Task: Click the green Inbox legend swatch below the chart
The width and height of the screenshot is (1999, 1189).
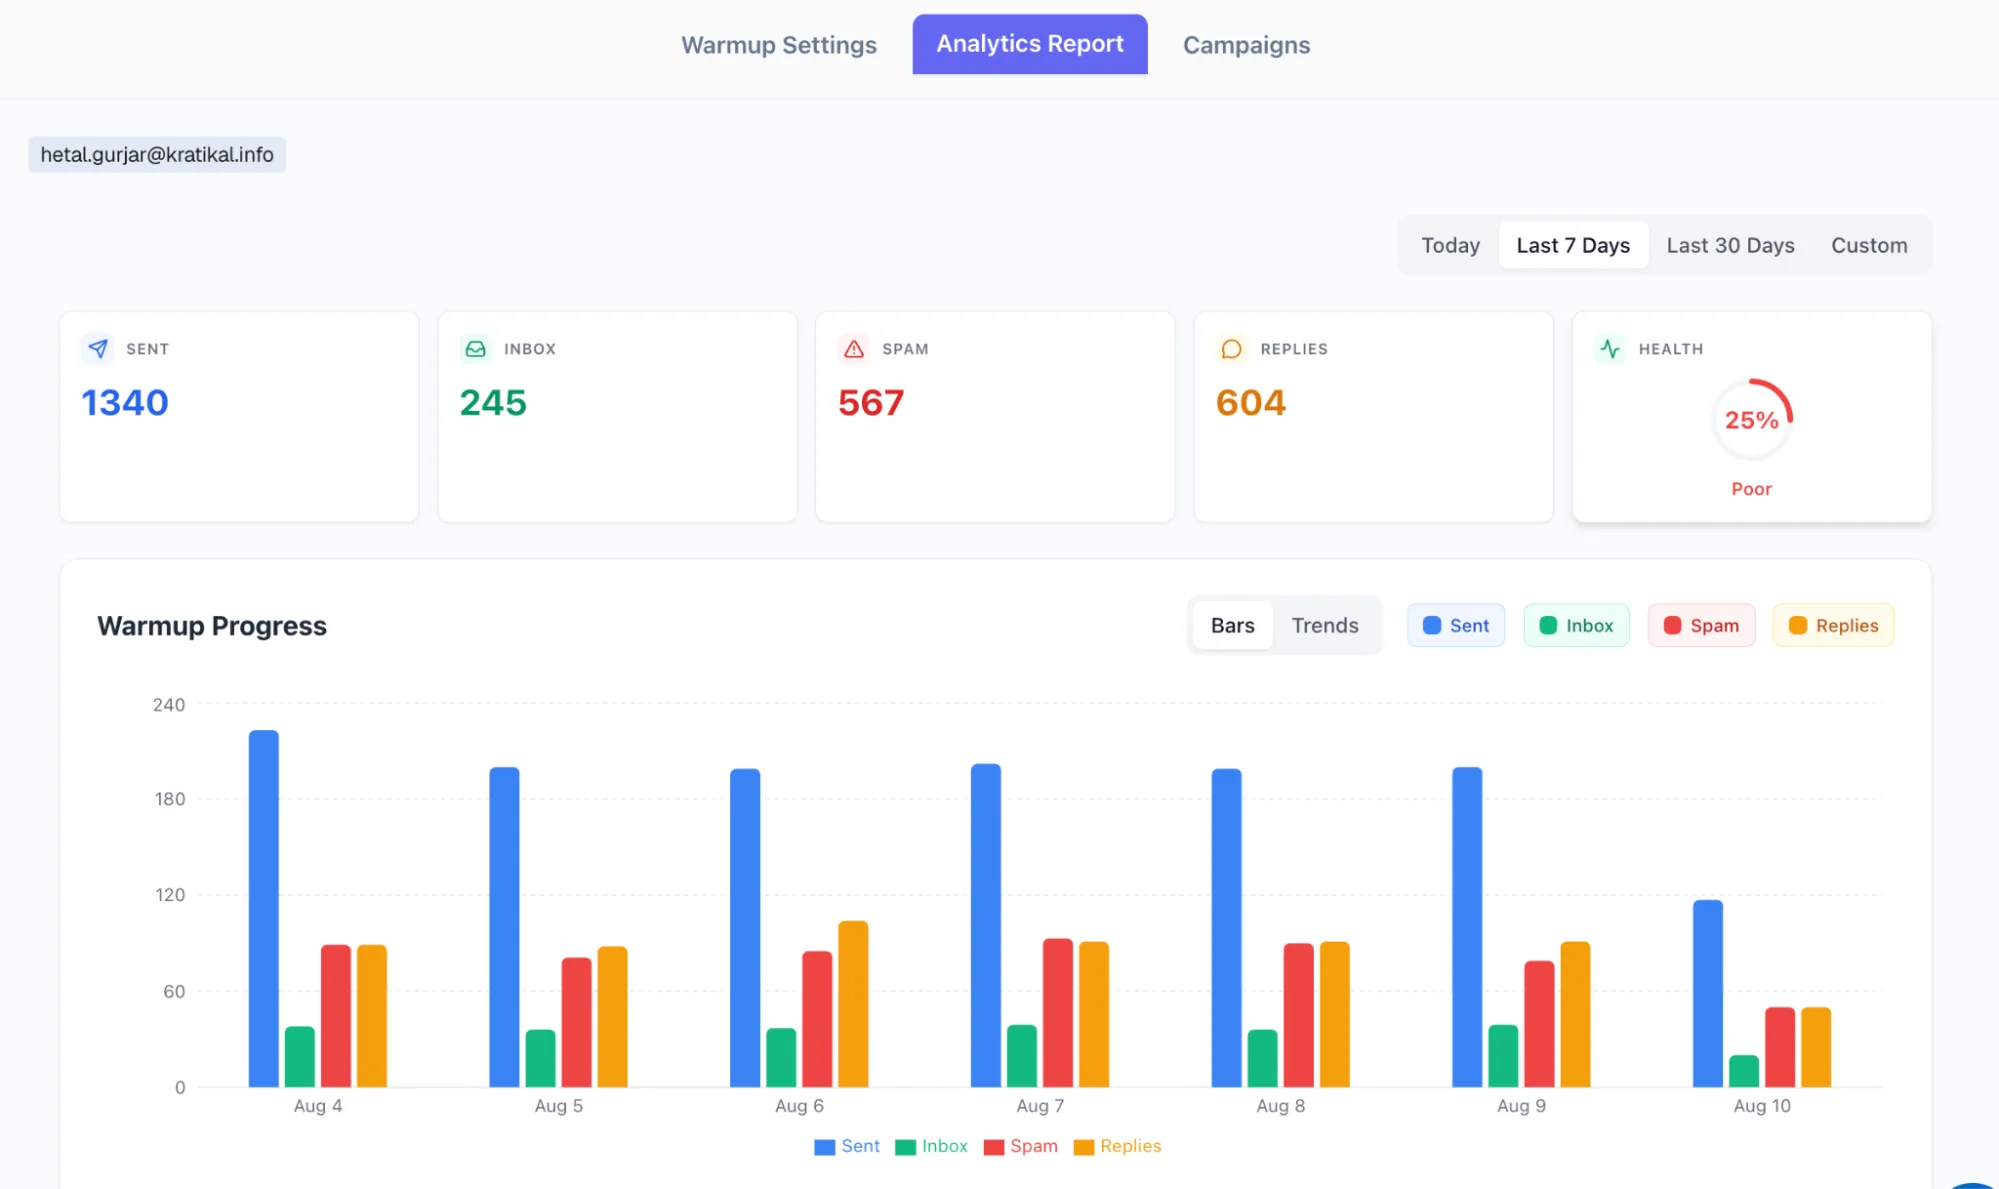Action: tap(905, 1147)
